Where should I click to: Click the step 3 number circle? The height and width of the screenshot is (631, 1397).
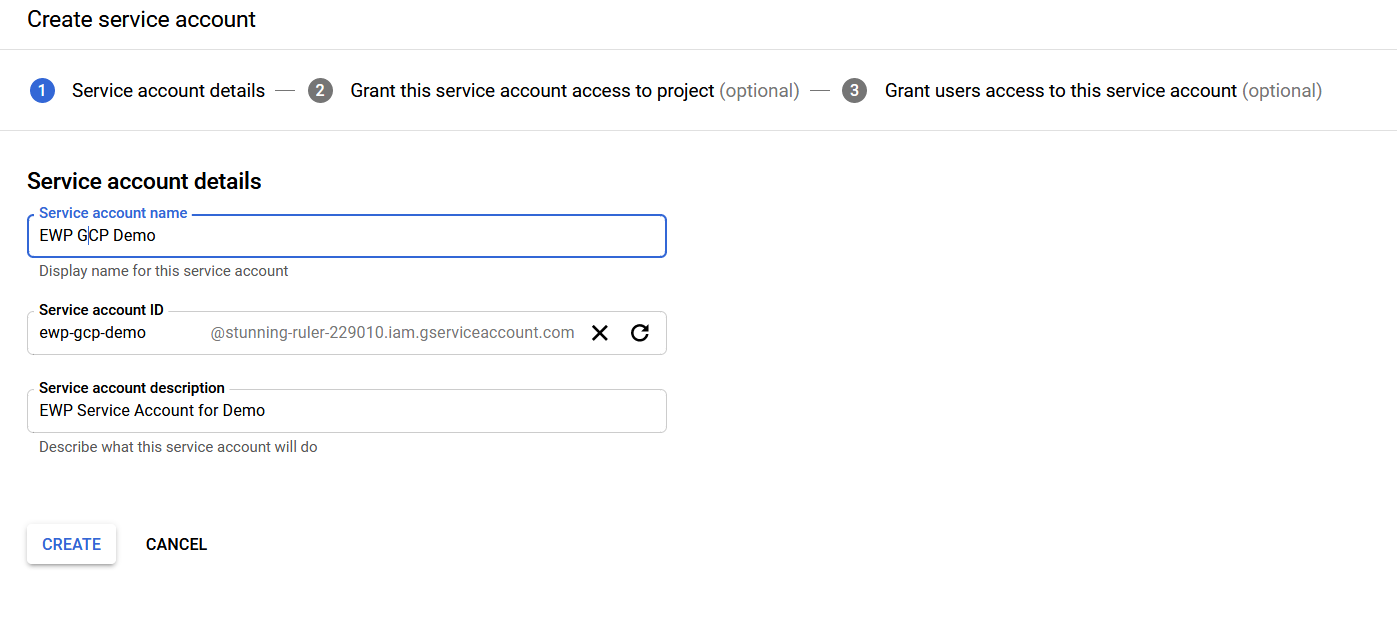coord(854,91)
